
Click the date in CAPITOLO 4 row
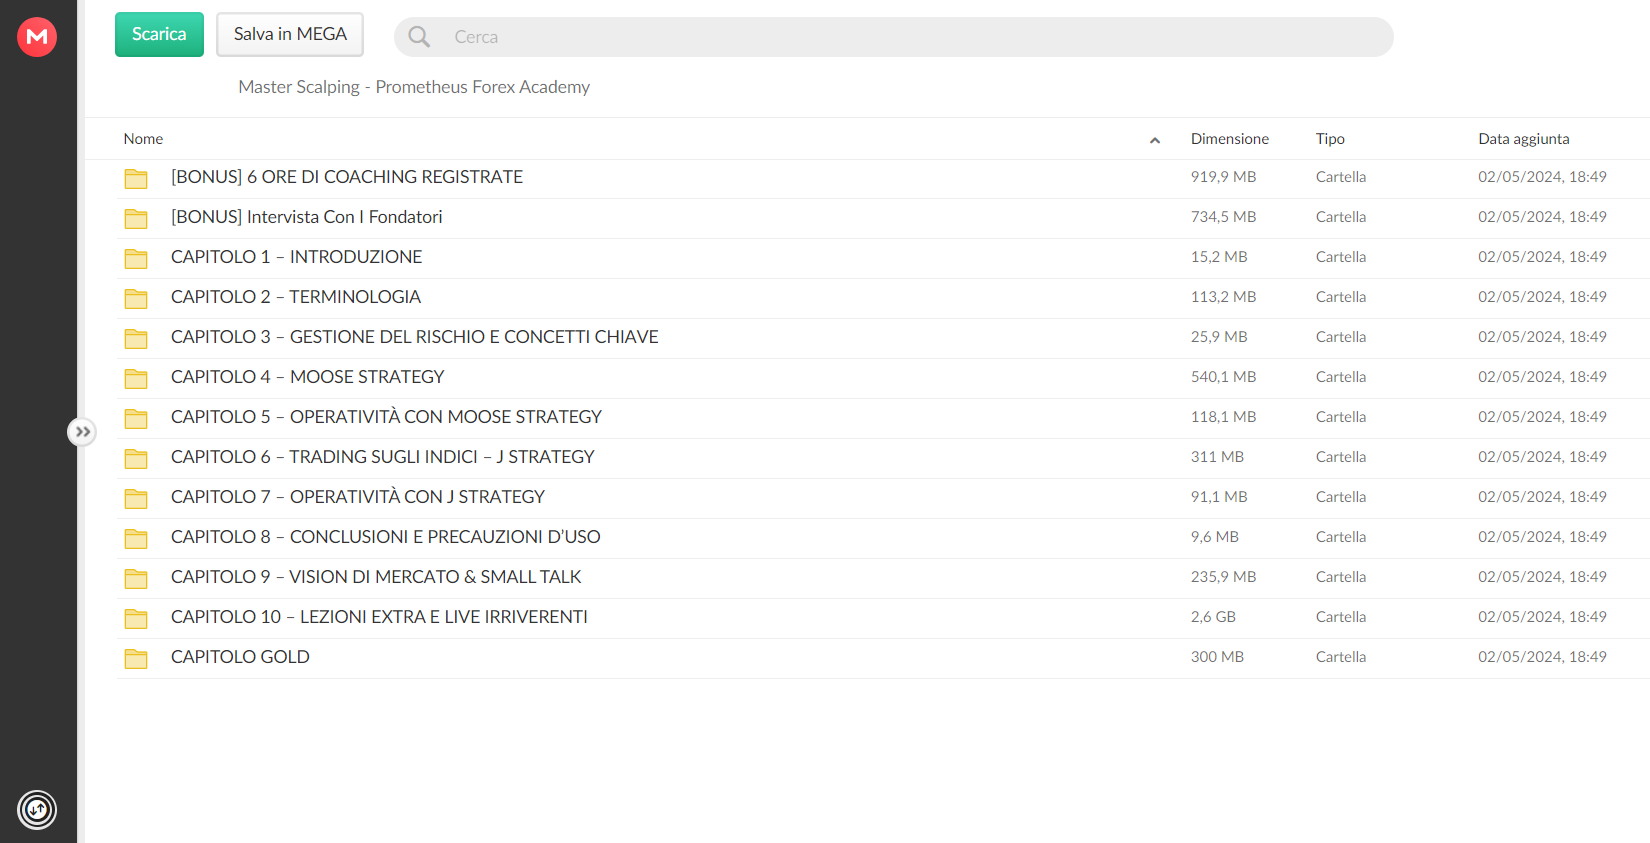[1542, 377]
